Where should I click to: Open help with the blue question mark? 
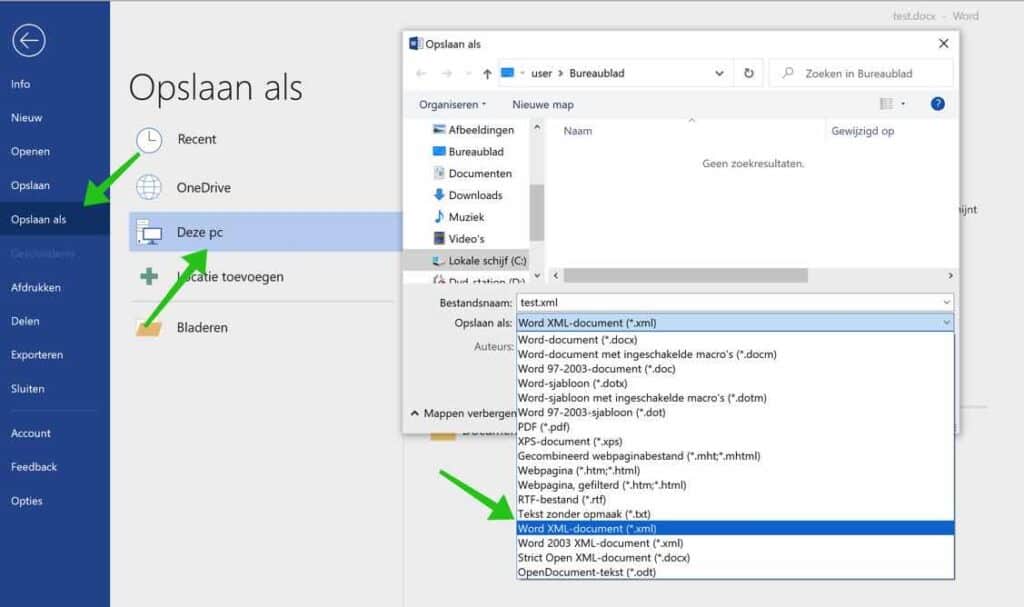click(x=937, y=104)
